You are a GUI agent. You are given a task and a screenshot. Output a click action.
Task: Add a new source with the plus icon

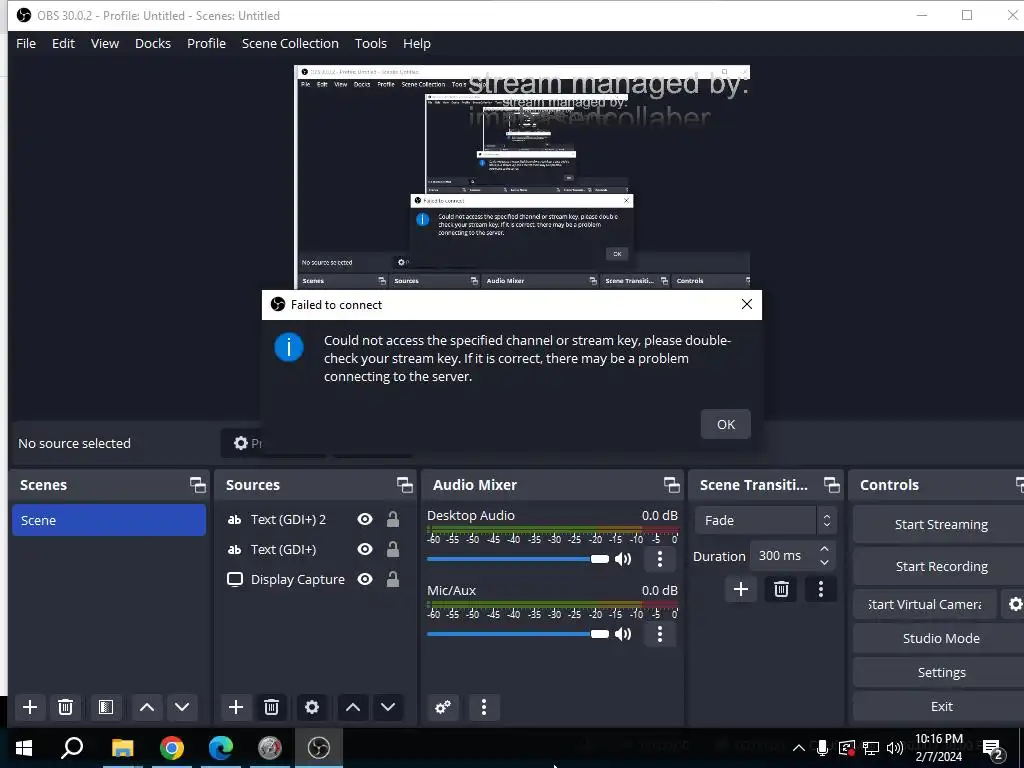click(x=236, y=707)
